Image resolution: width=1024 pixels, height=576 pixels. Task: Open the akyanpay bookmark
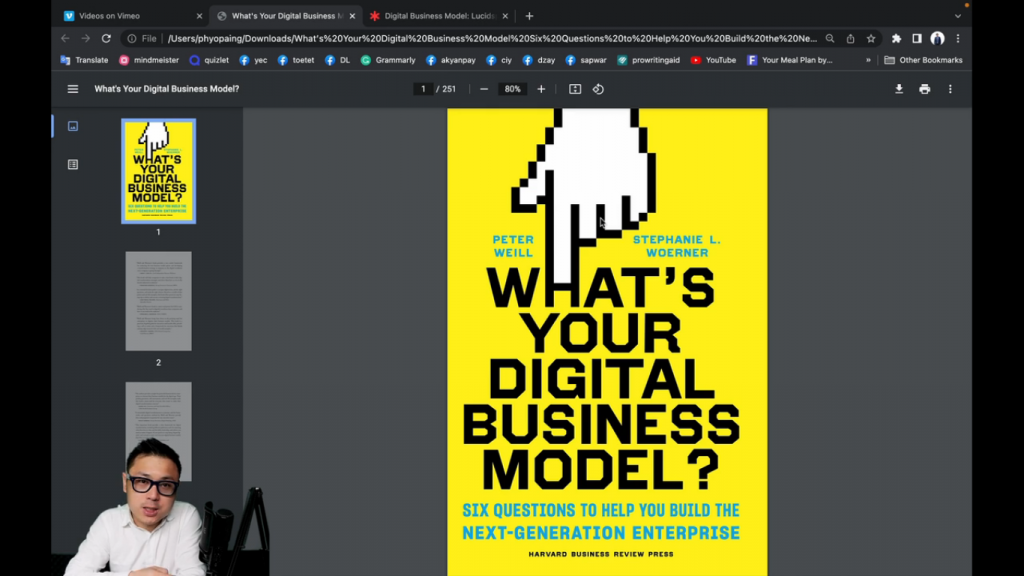451,60
